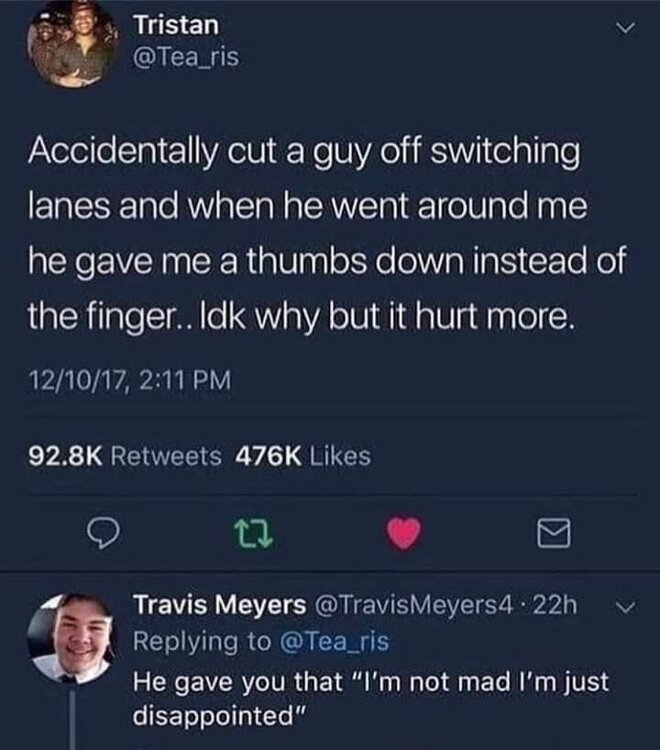Click @Tea_ris in the Replying to line

click(x=331, y=641)
